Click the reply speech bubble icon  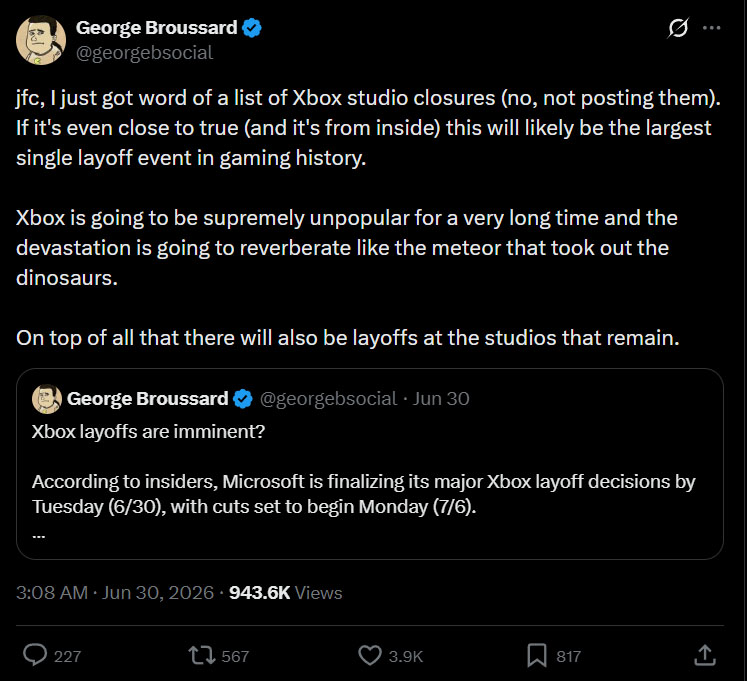click(x=35, y=655)
